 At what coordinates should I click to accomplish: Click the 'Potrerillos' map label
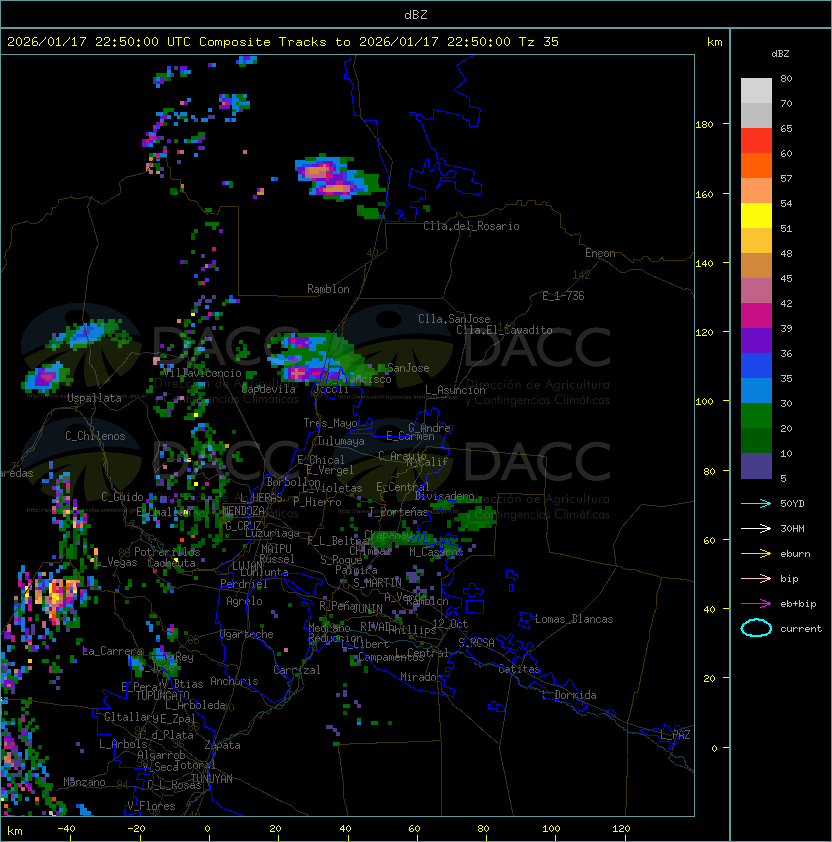coord(167,552)
